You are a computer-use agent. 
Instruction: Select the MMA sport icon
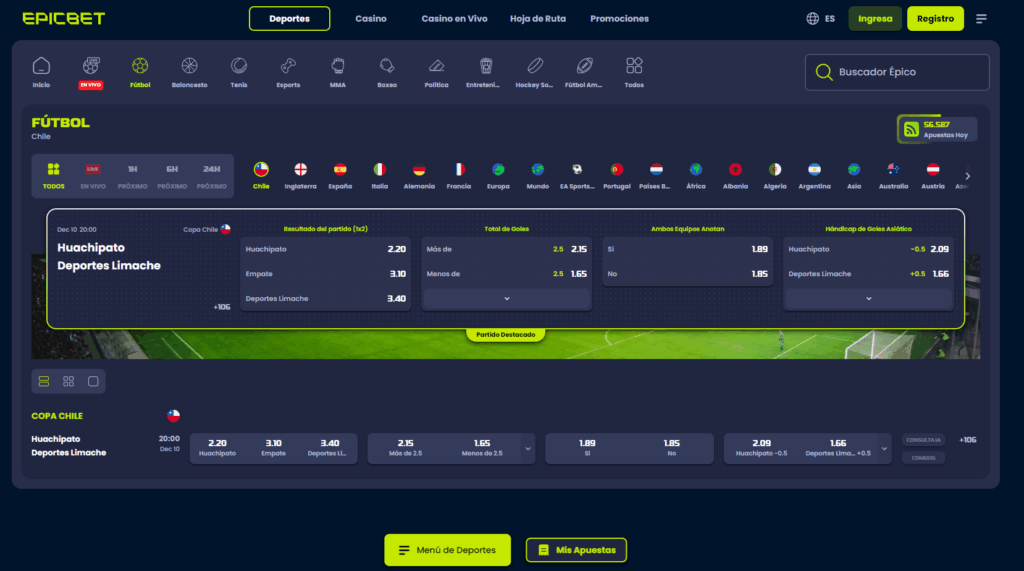338,73
